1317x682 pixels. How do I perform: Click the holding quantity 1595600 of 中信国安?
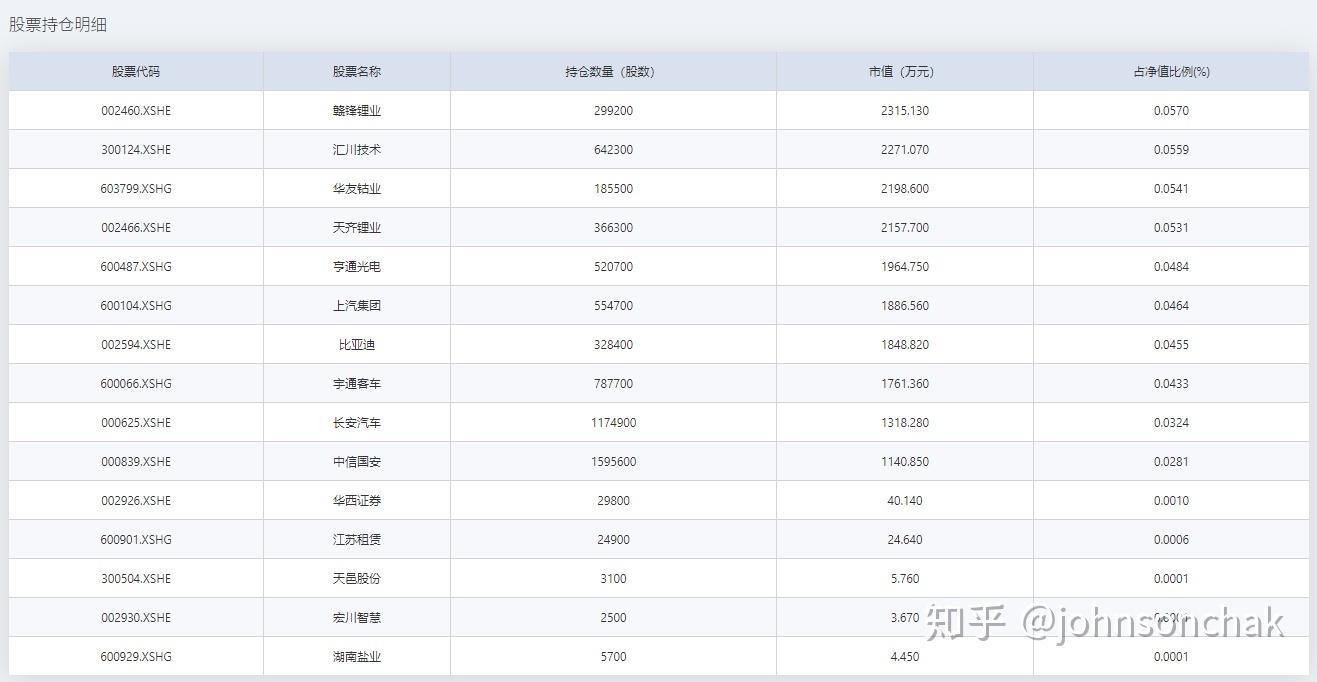[613, 461]
